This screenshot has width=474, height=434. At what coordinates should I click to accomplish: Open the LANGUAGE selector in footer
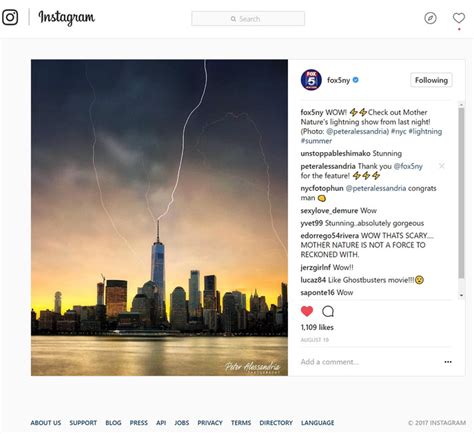coord(317,423)
